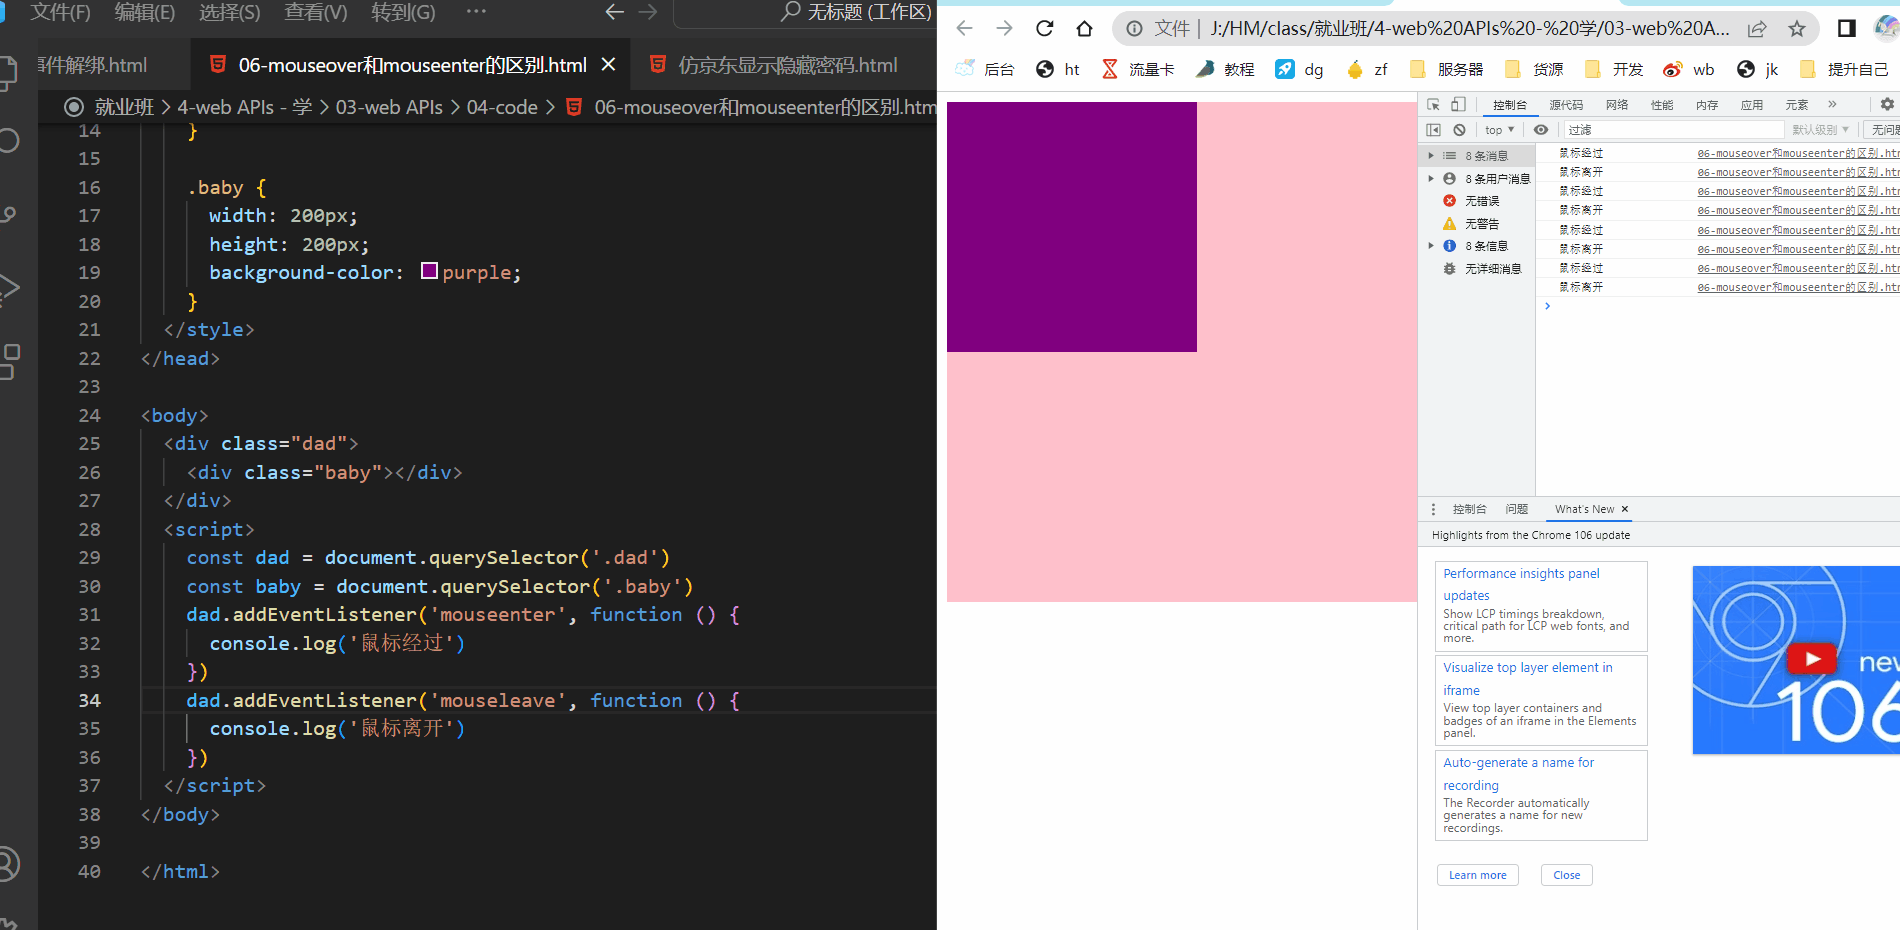The image size is (1900, 930).
Task: Select the 无详细消息 verbose filter row
Action: 1478,269
